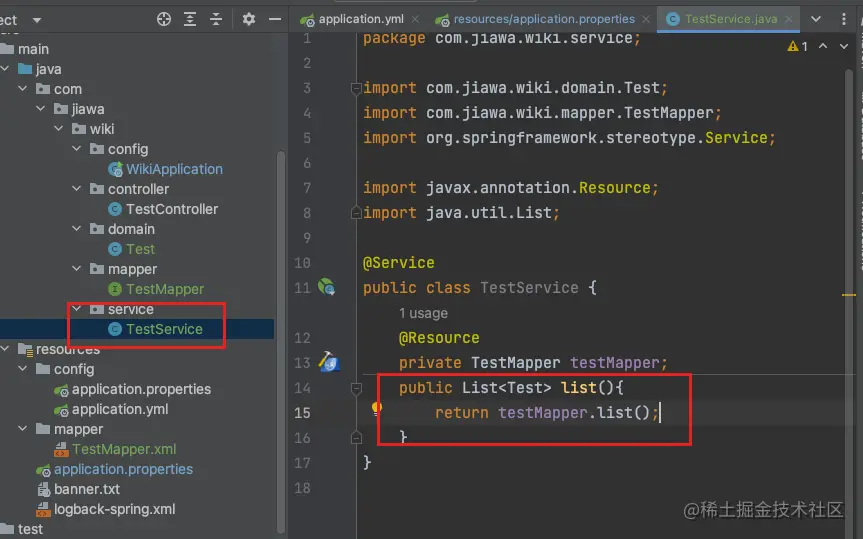Go to previous highlighted problem arrow
This screenshot has height=539, width=863.
[823, 46]
